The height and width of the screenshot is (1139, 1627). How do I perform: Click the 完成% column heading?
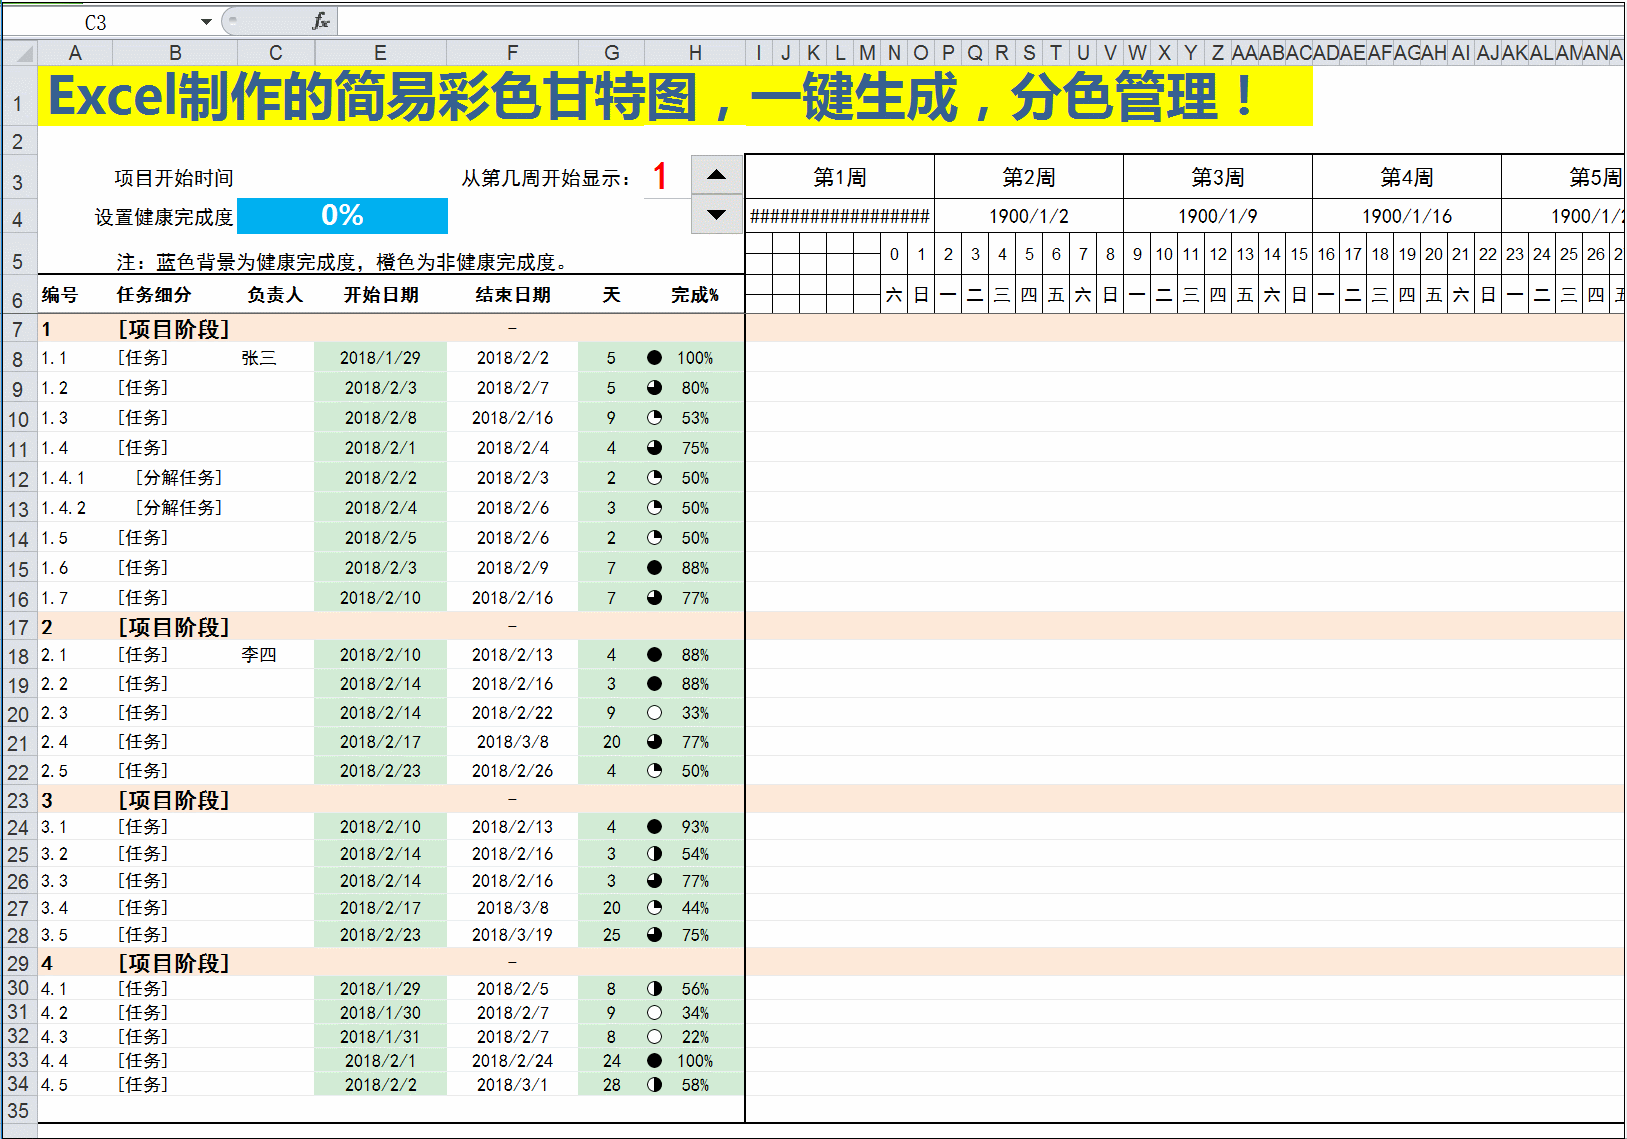coord(695,295)
